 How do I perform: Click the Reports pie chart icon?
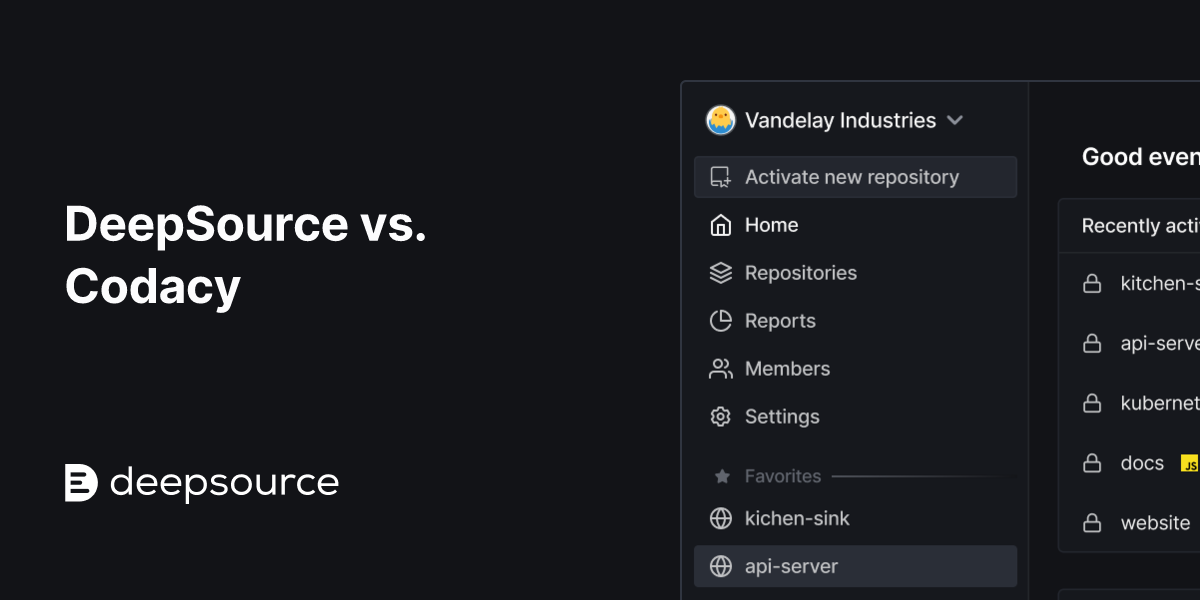click(x=719, y=320)
